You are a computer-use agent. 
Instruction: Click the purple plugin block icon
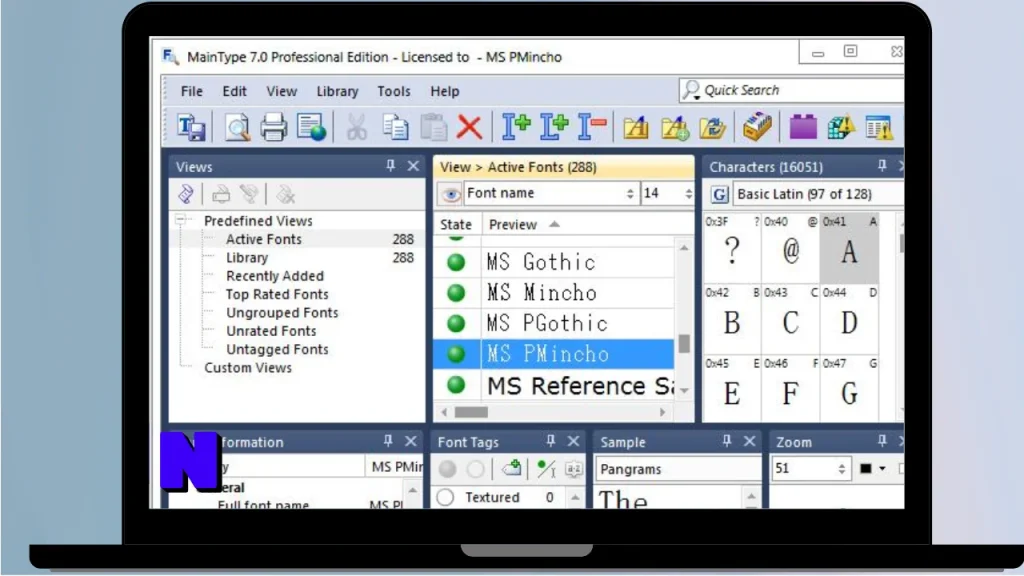pos(803,127)
